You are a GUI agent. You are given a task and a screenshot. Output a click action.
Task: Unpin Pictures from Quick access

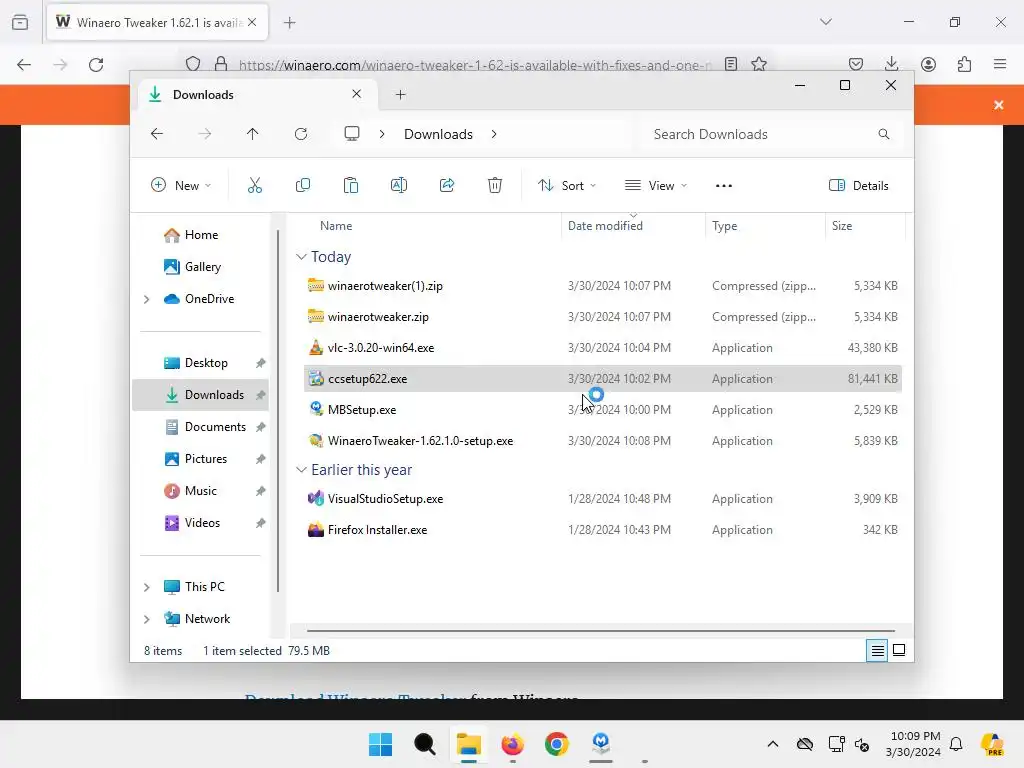click(261, 459)
